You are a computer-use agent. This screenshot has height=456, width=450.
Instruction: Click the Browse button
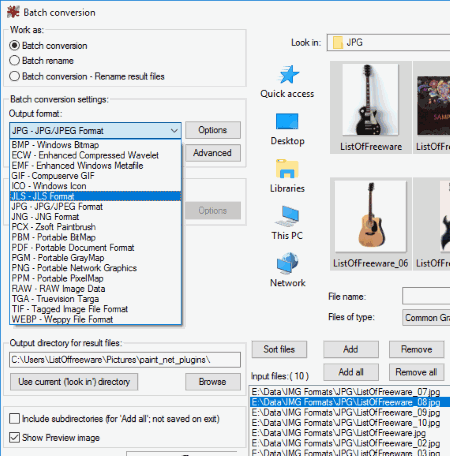pos(213,382)
